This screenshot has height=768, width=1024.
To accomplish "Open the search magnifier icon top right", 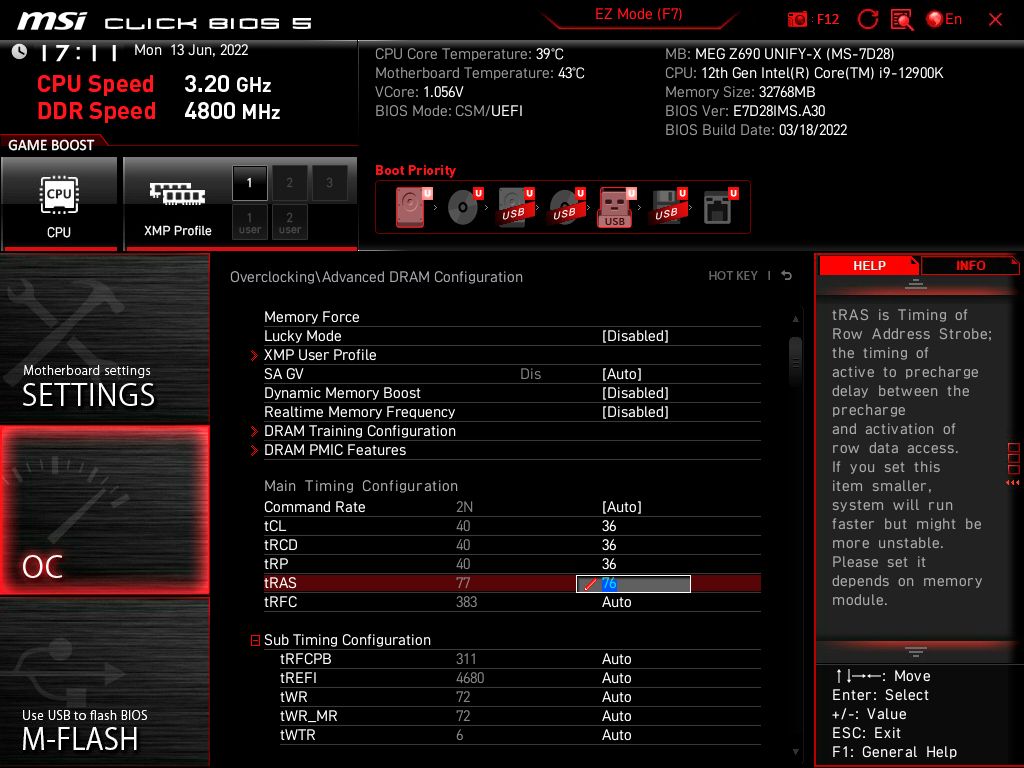I will pyautogui.click(x=901, y=18).
